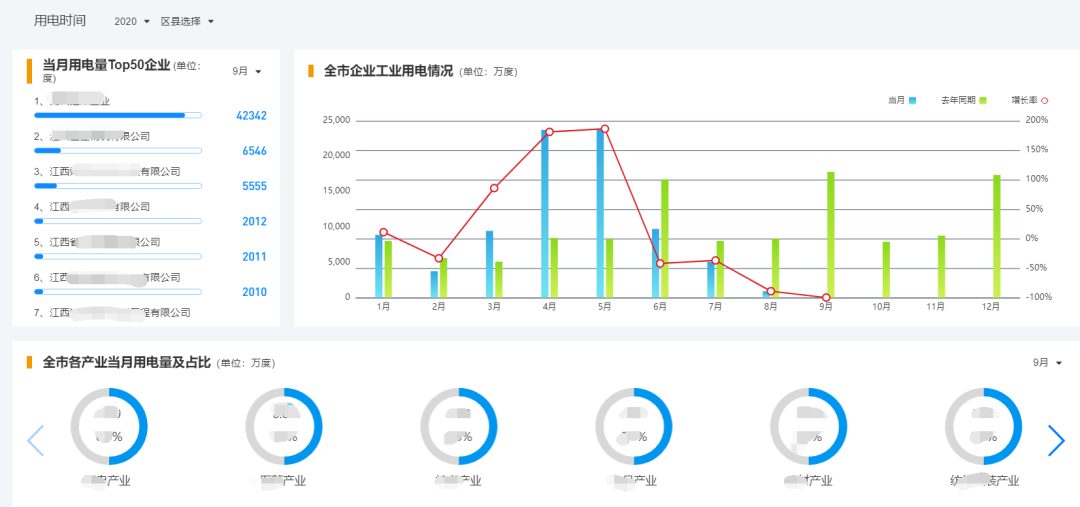Click the third-ranked company value 5555

point(254,186)
